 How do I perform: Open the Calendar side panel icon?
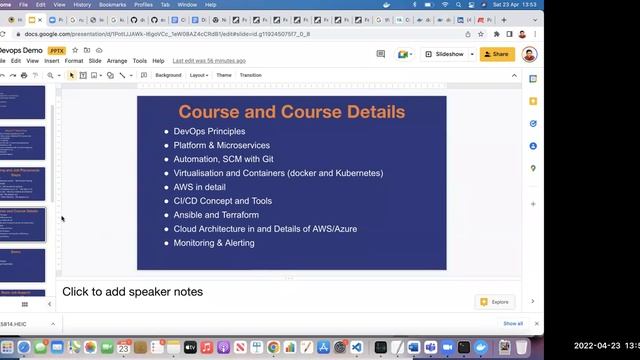coord(533,79)
